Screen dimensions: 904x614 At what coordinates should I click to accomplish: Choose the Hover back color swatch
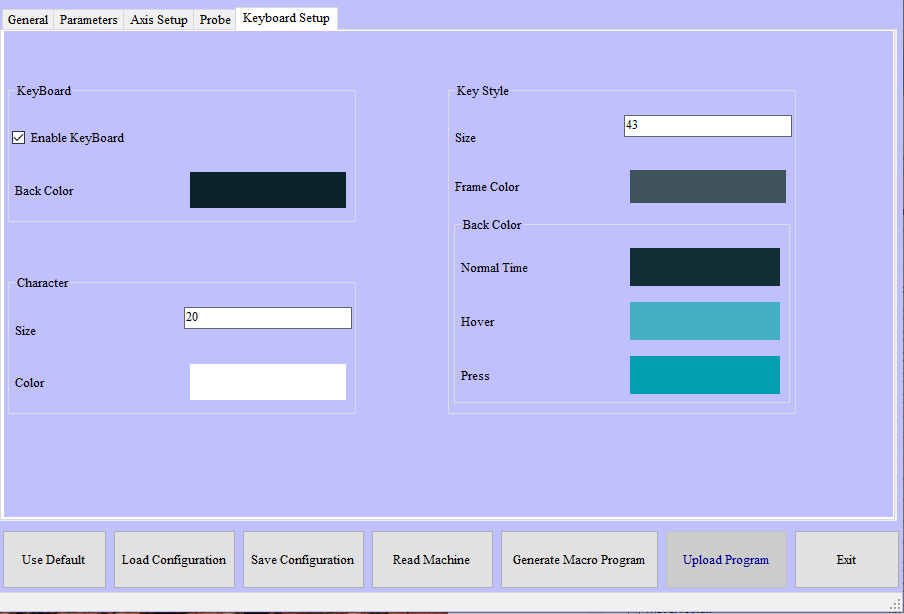point(704,321)
